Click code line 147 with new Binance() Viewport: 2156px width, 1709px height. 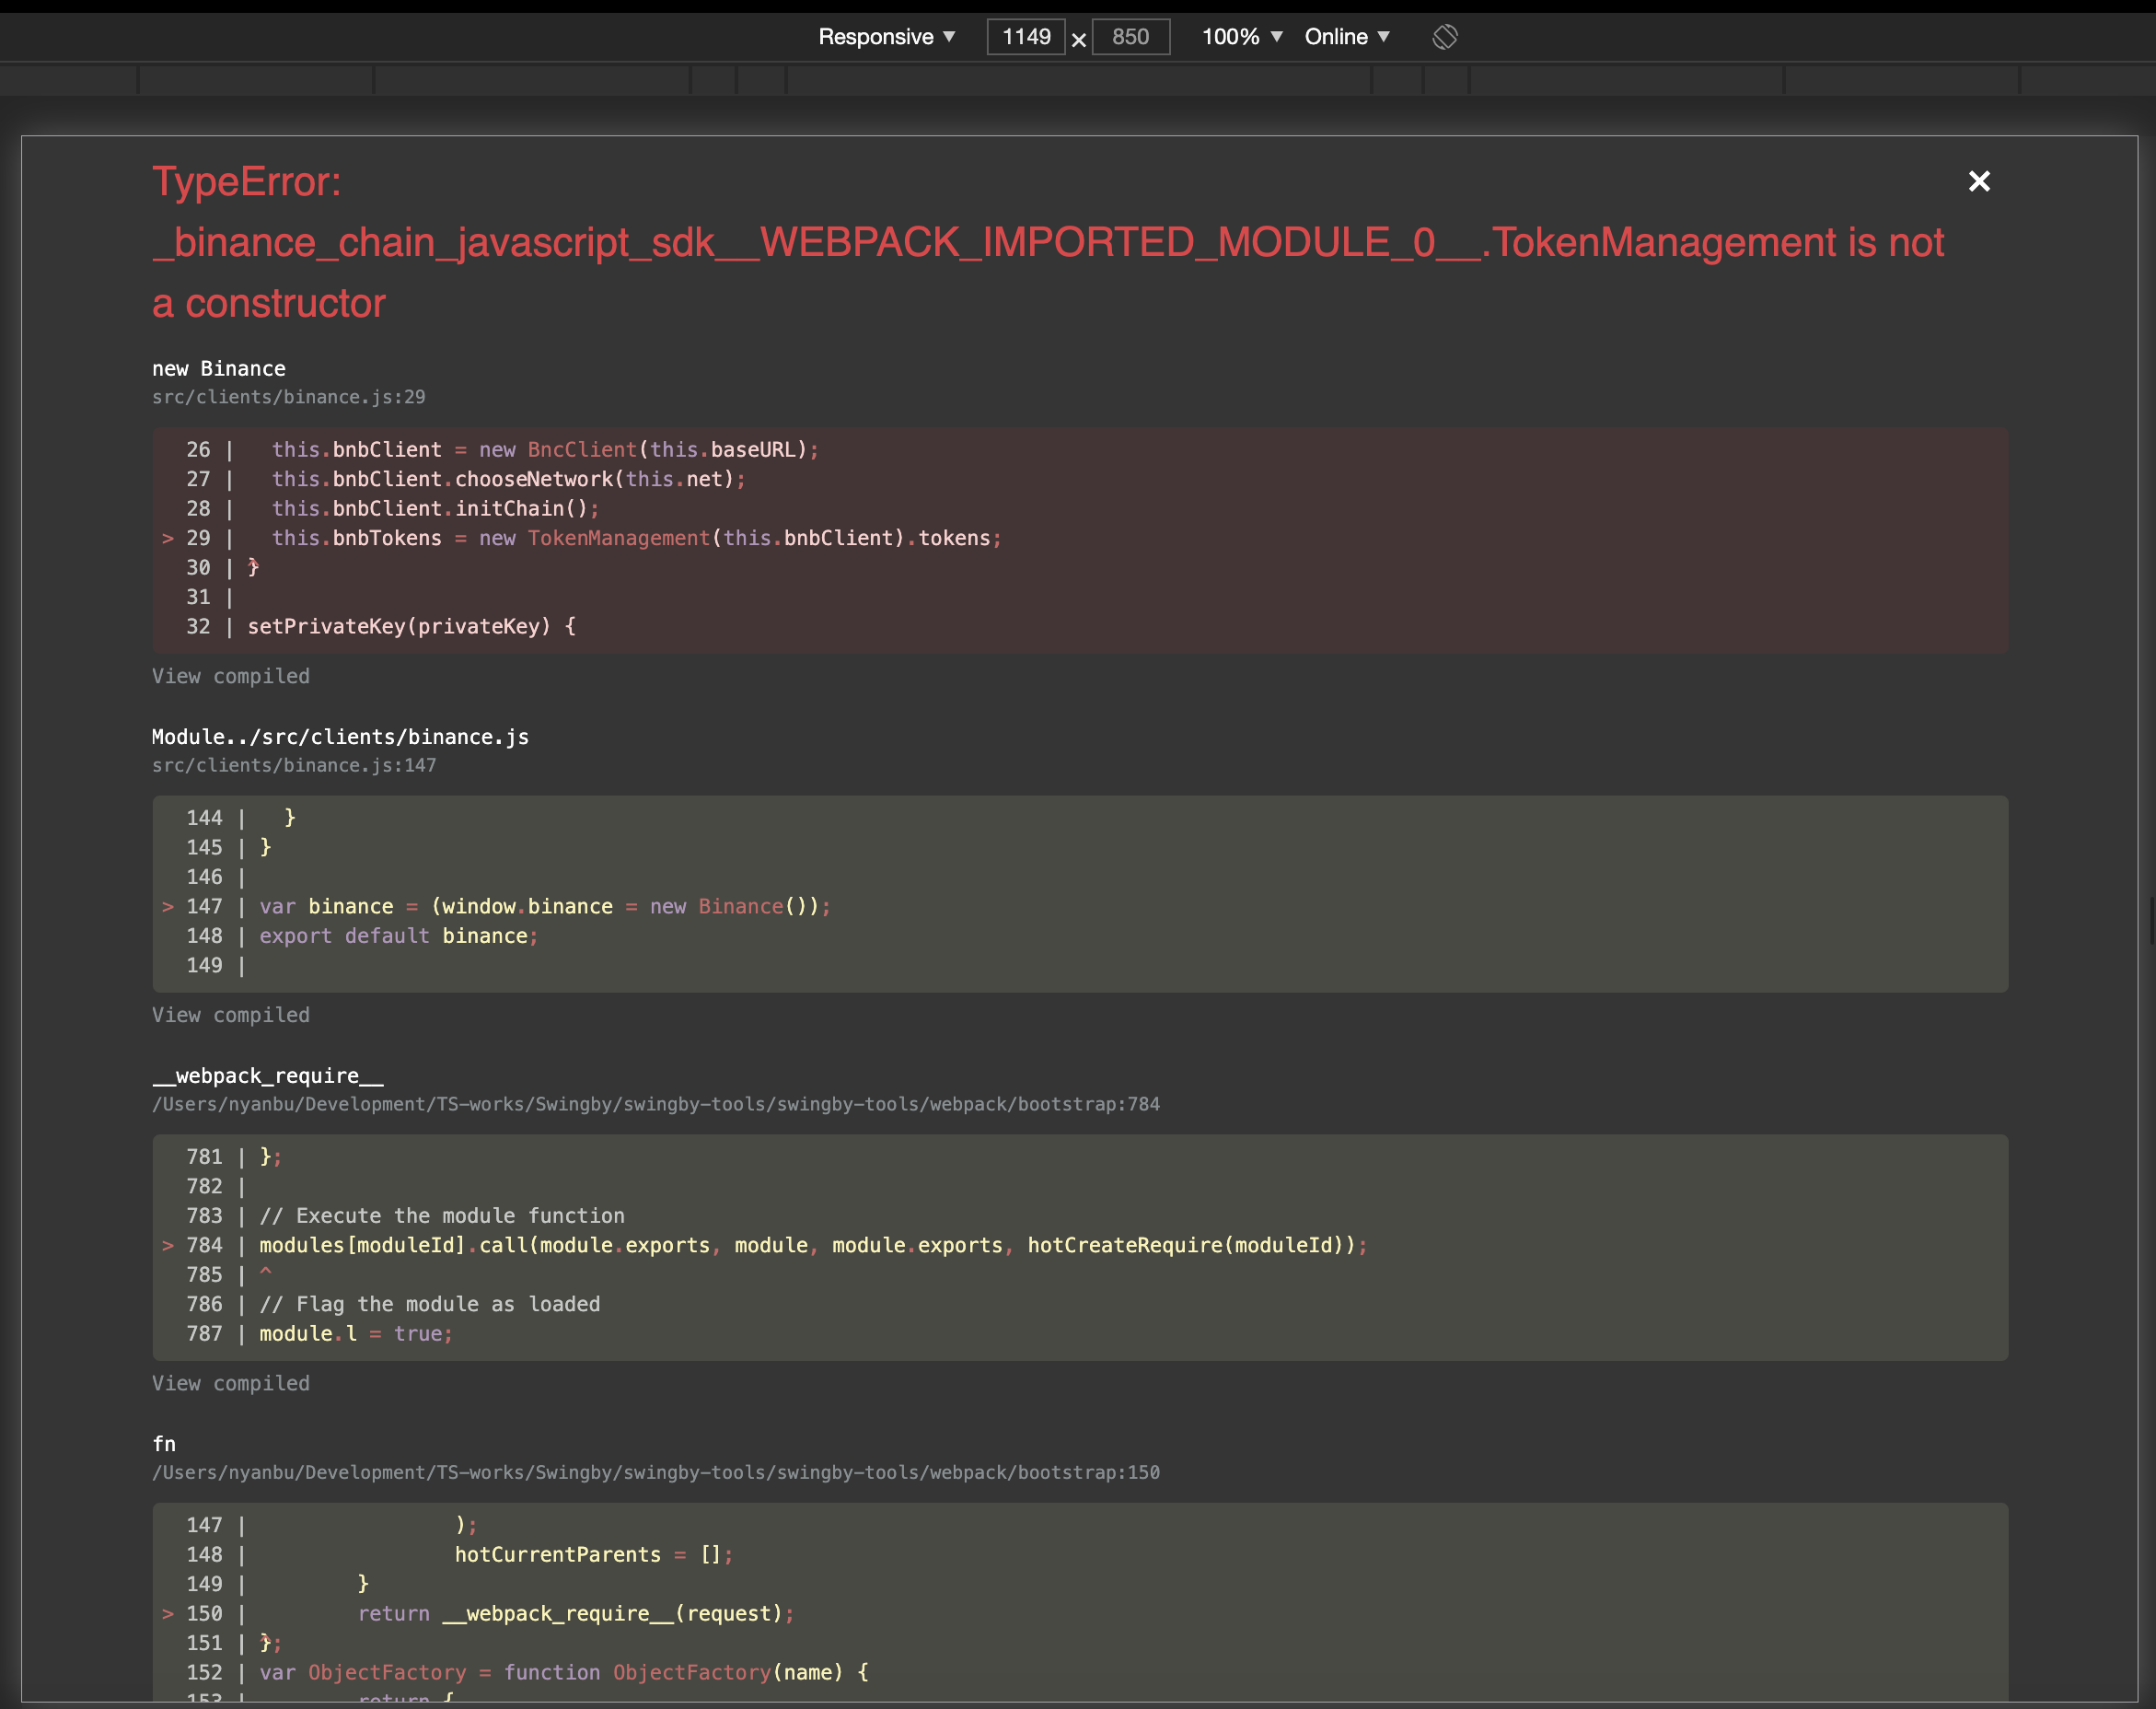[544, 906]
